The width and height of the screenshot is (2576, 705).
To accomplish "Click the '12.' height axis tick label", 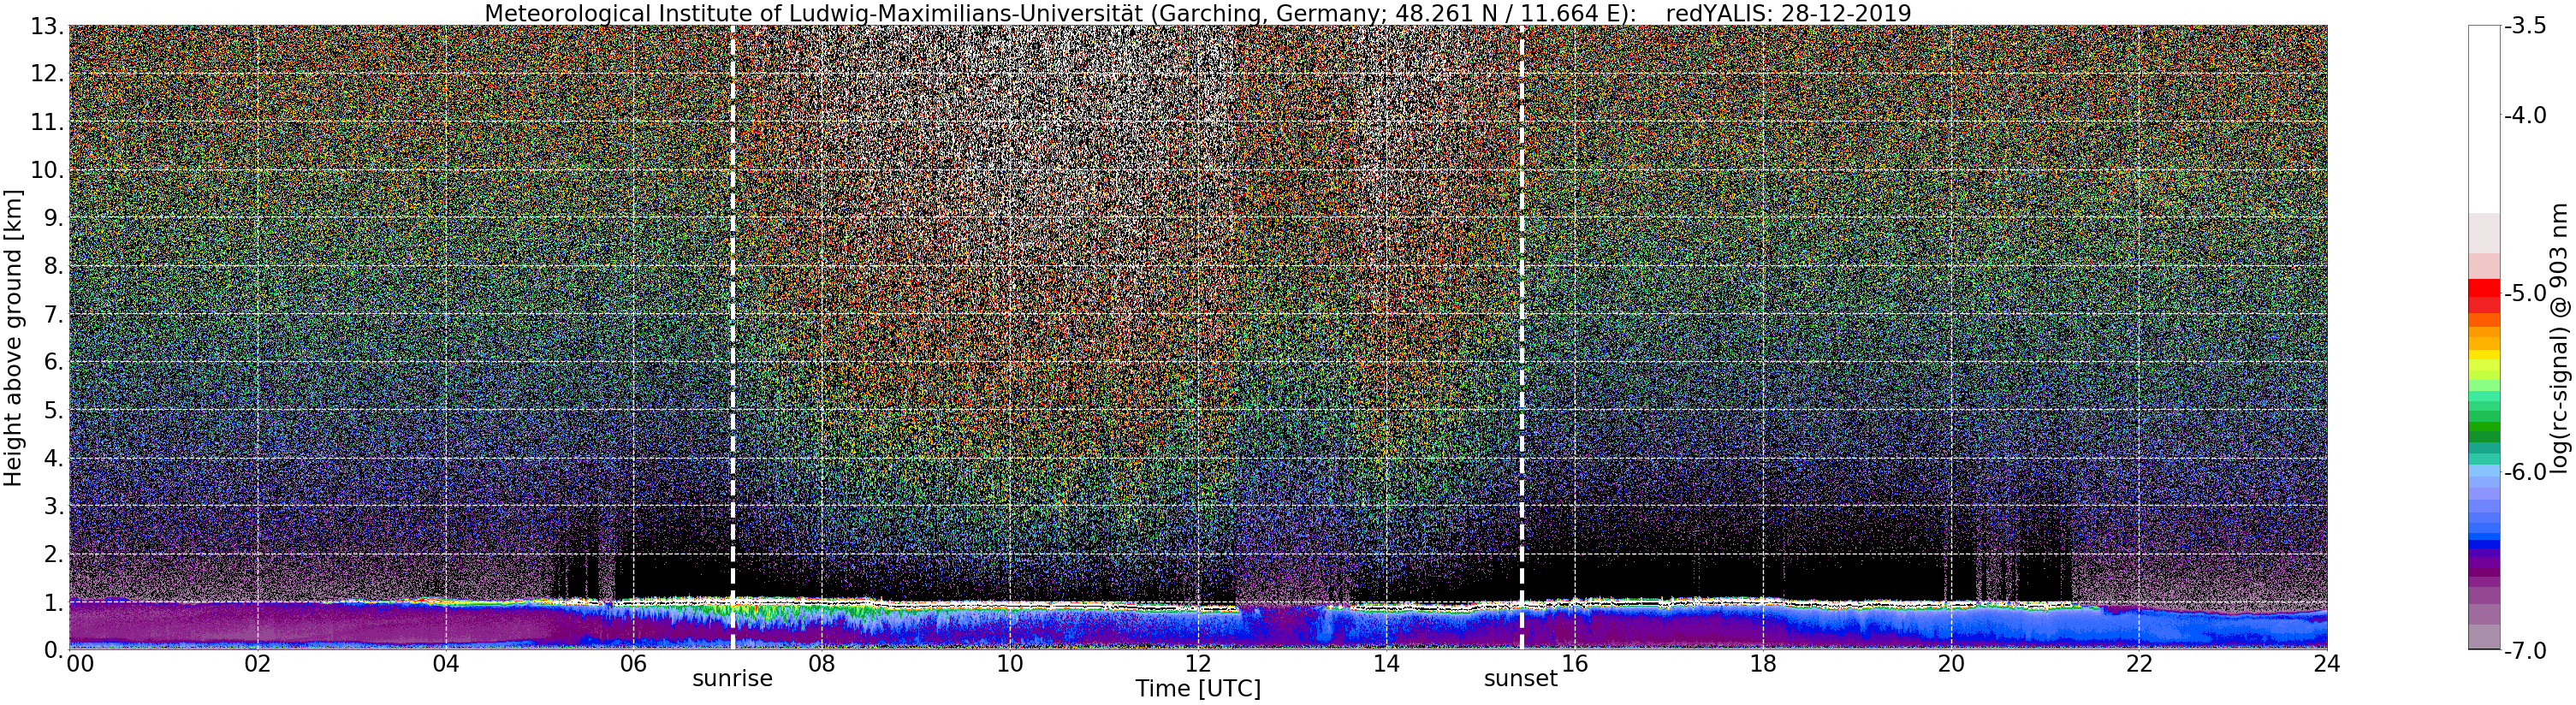I will click(47, 74).
